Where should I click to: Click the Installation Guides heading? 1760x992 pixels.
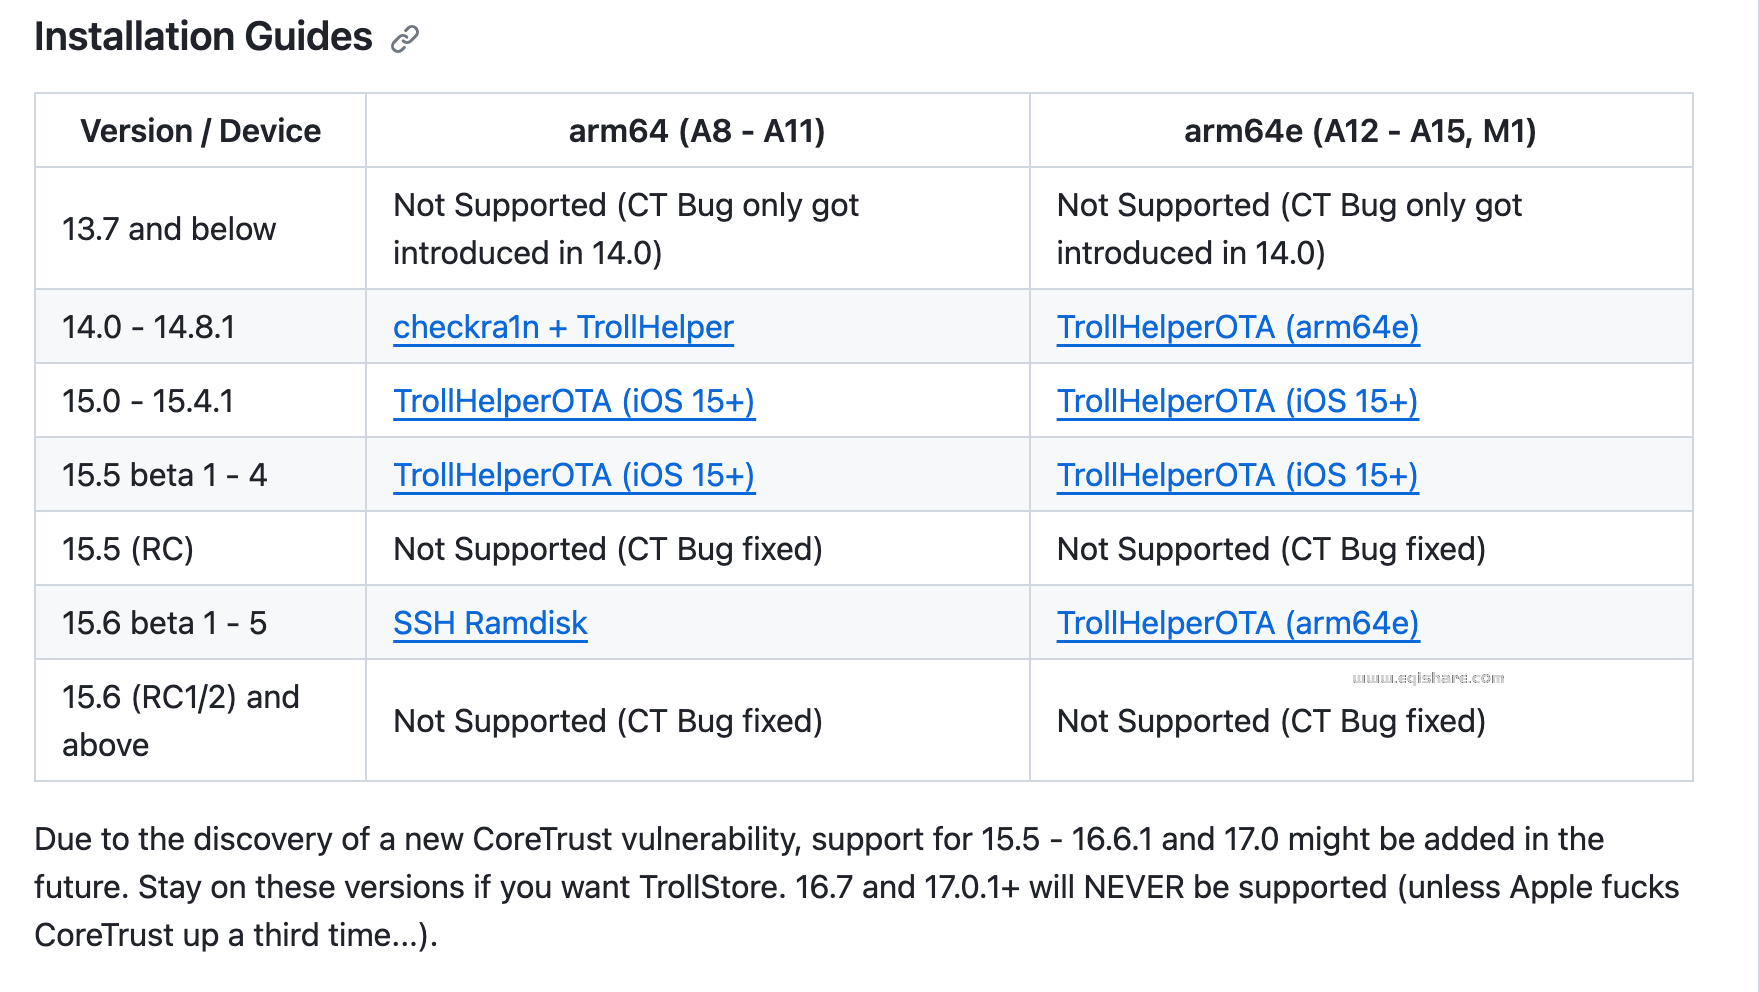tap(203, 37)
